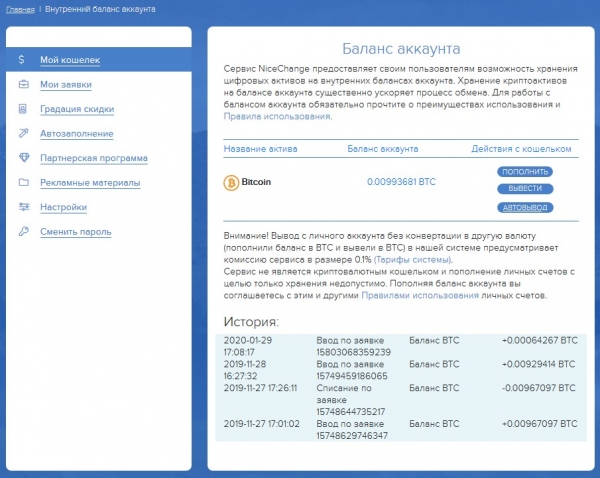Open the Тарифы системы link
600x478 pixels.
[413, 259]
